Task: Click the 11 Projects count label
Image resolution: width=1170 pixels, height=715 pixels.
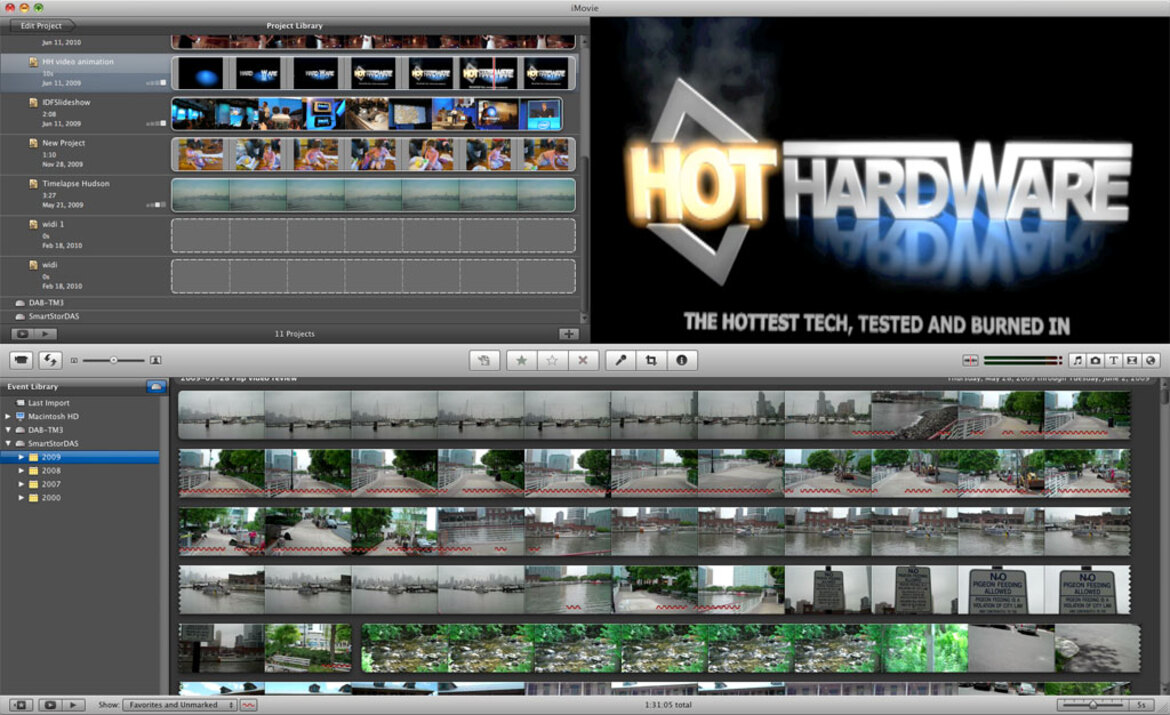Action: pos(294,334)
